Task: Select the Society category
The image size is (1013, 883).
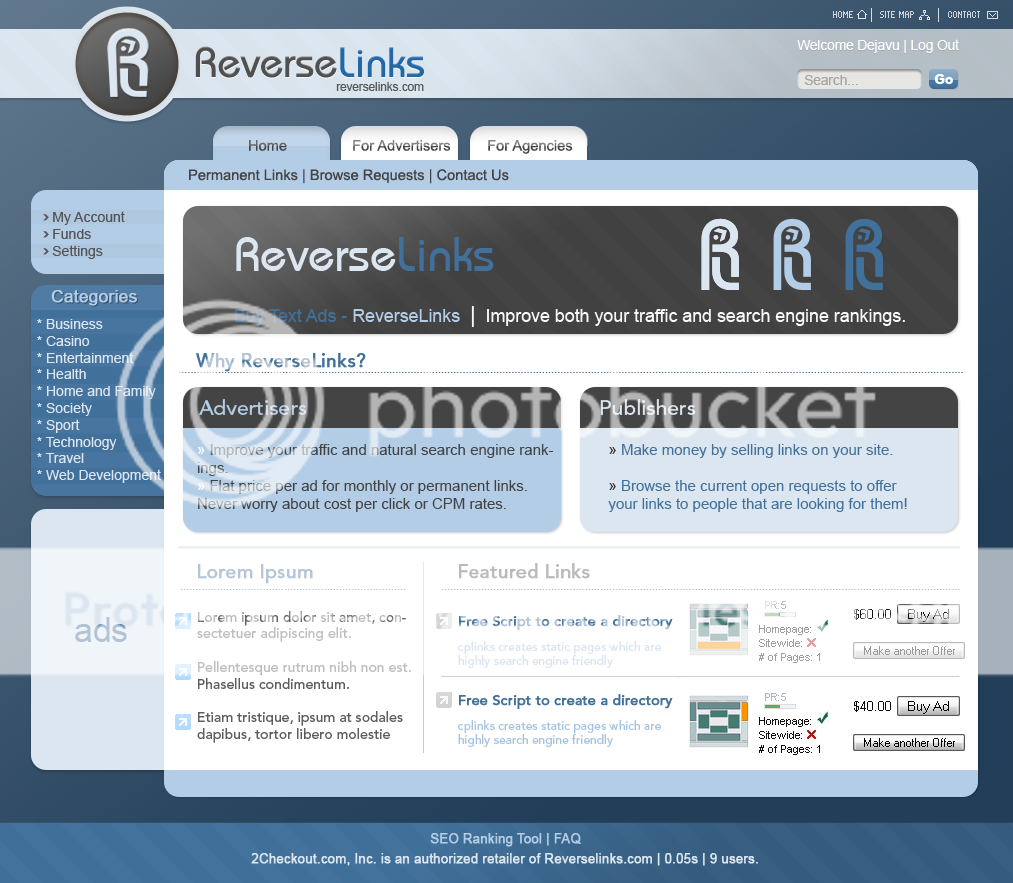Action: (x=68, y=408)
